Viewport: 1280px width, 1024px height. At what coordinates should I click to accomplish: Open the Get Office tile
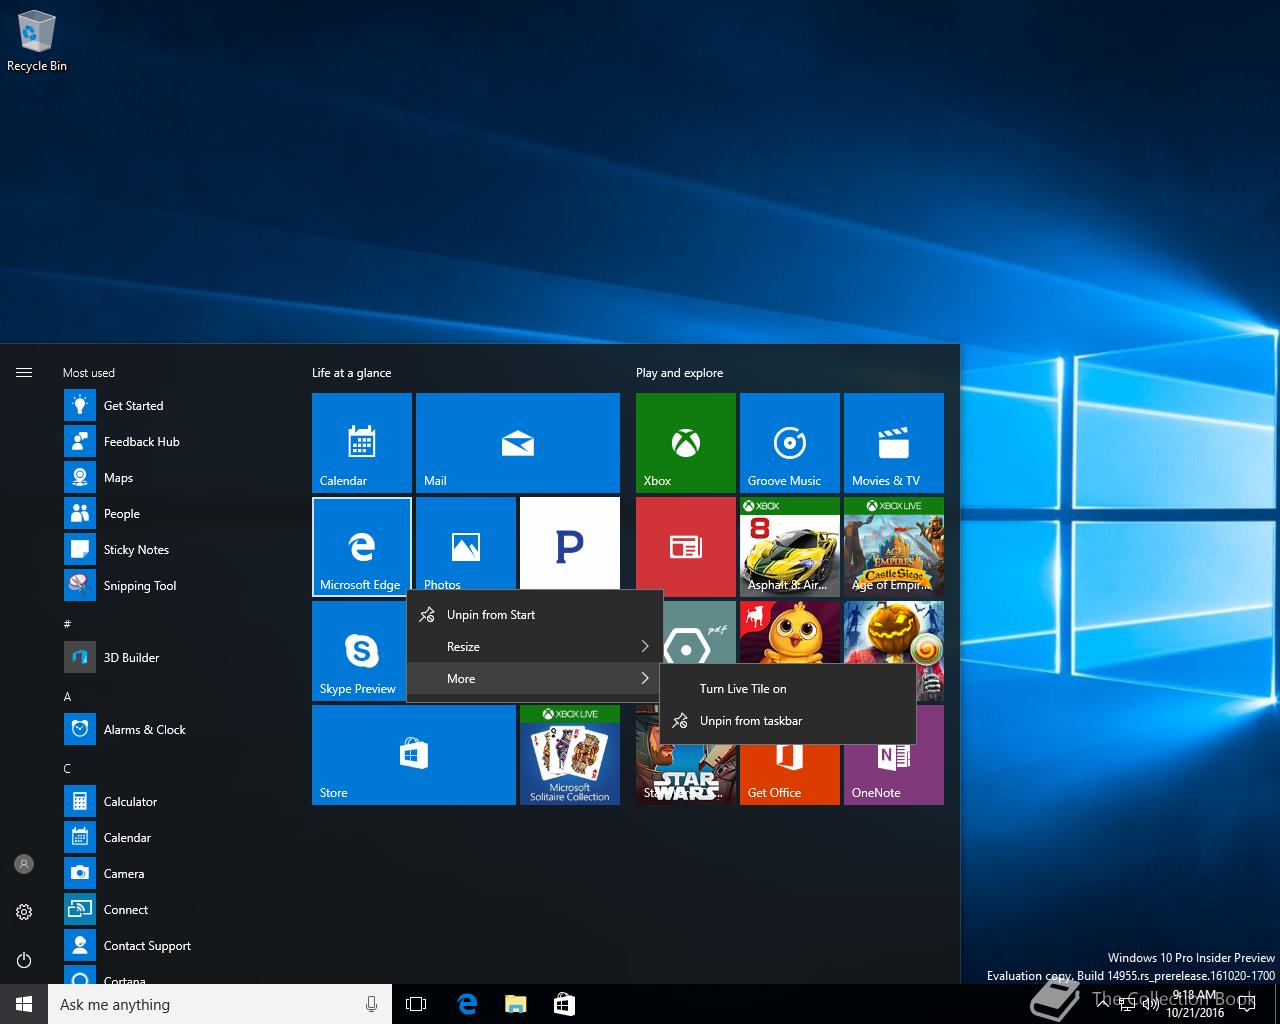pos(790,774)
